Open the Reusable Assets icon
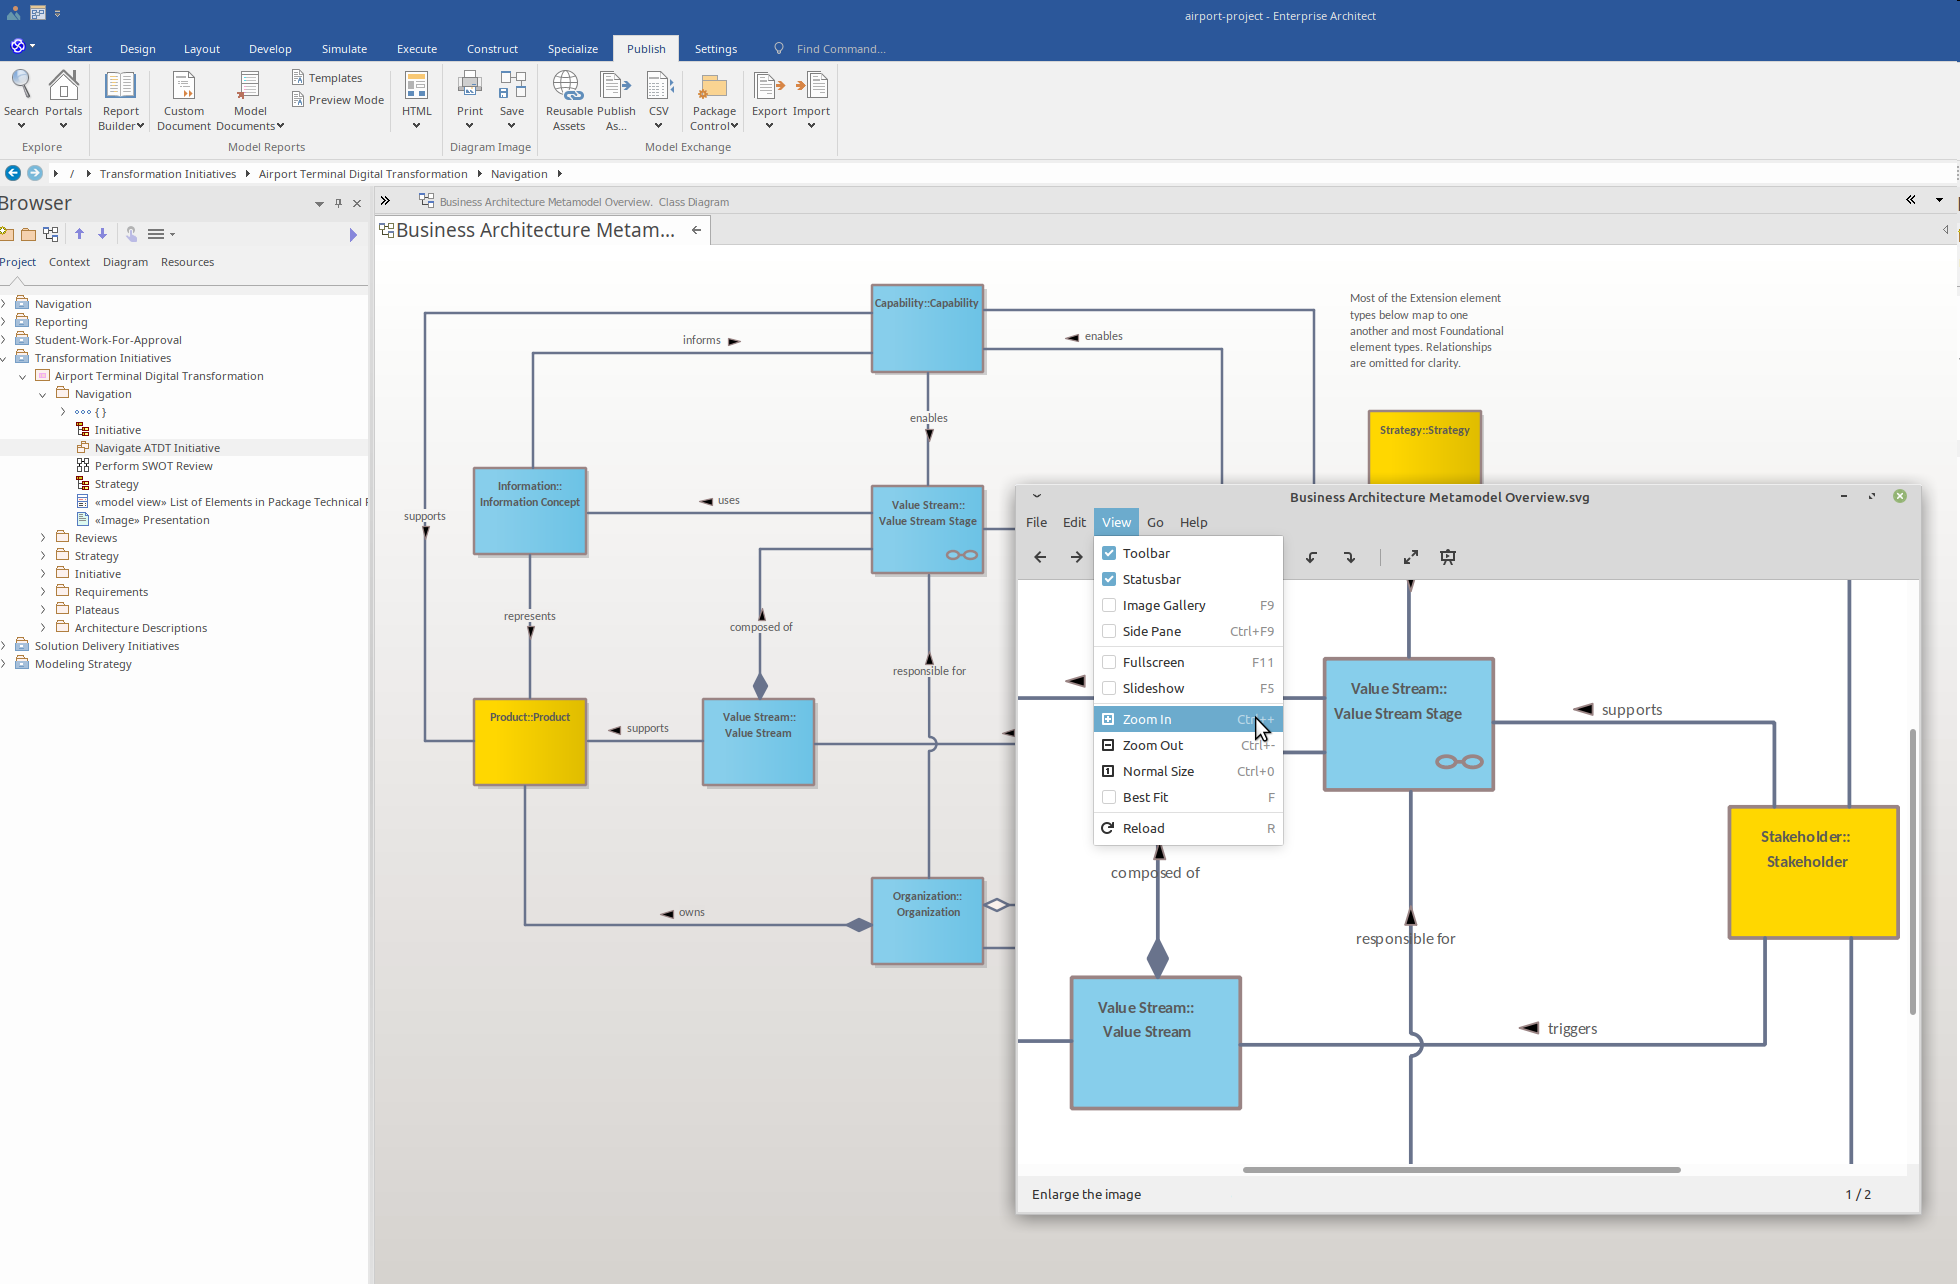The image size is (1960, 1284). (x=568, y=100)
